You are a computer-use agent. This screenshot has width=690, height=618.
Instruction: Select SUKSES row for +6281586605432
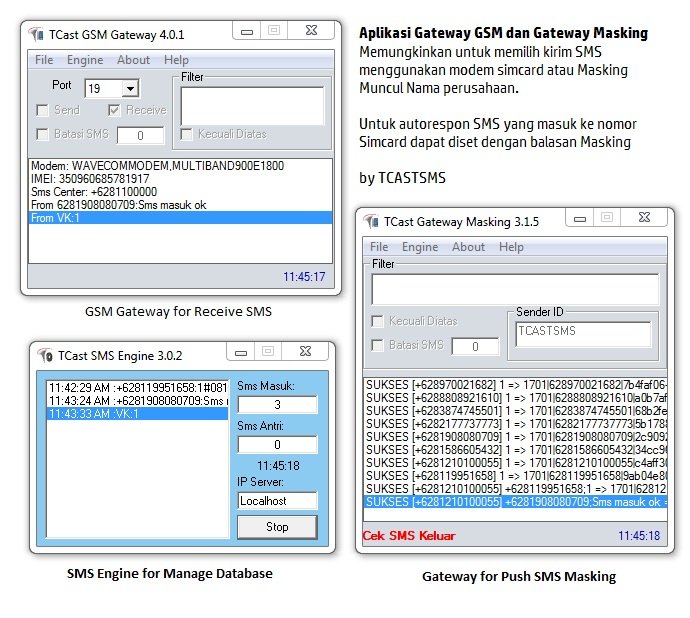coord(515,450)
